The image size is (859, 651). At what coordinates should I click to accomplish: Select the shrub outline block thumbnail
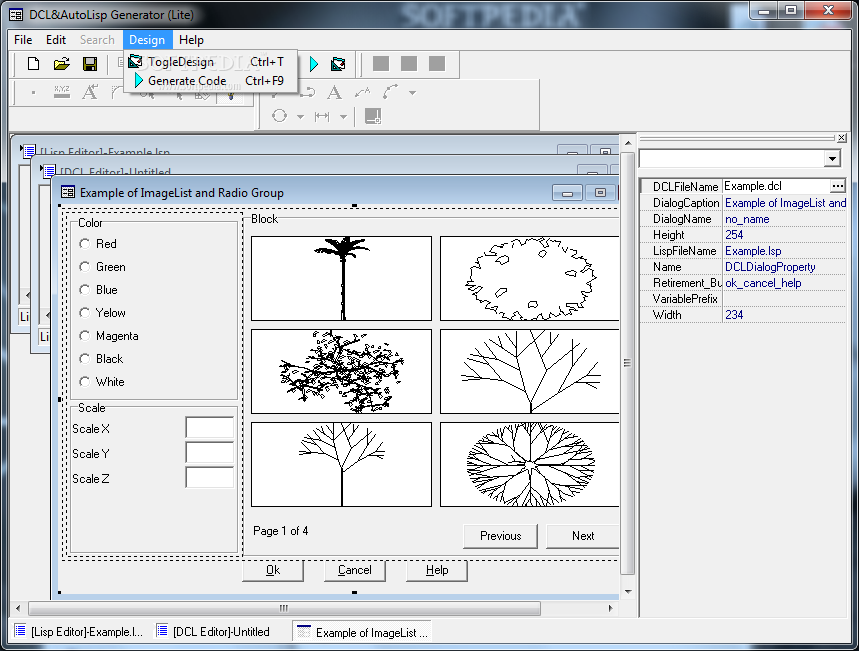coord(530,278)
